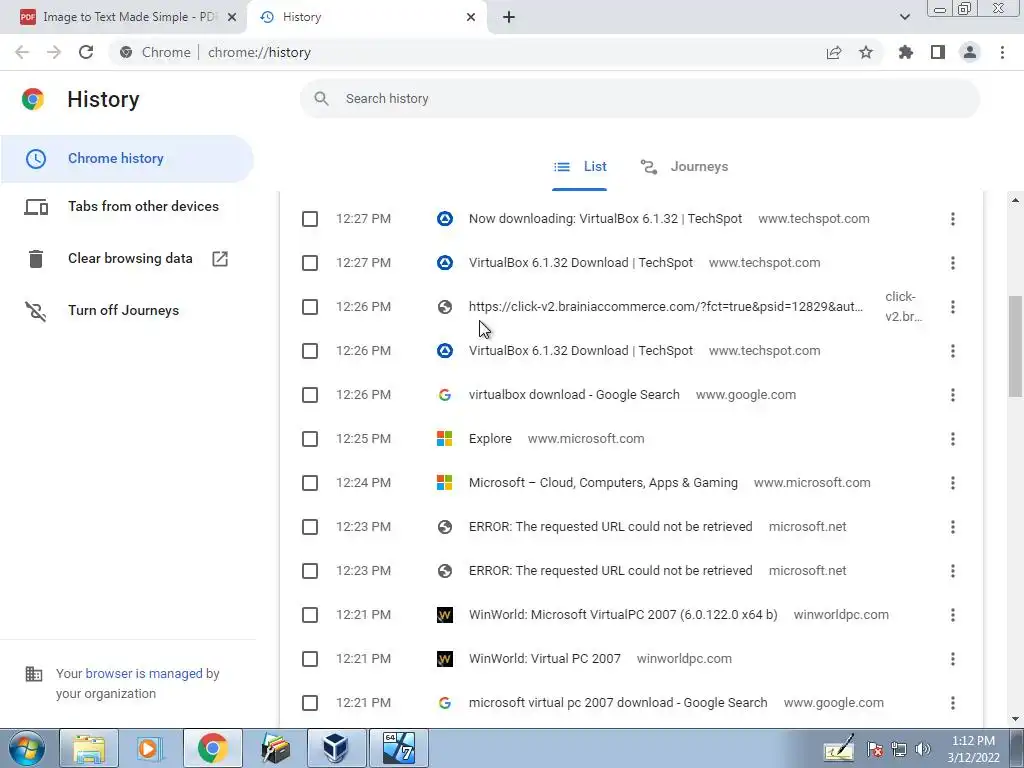Open Tabs from other devices
This screenshot has height=768, width=1024.
pyautogui.click(x=127, y=206)
